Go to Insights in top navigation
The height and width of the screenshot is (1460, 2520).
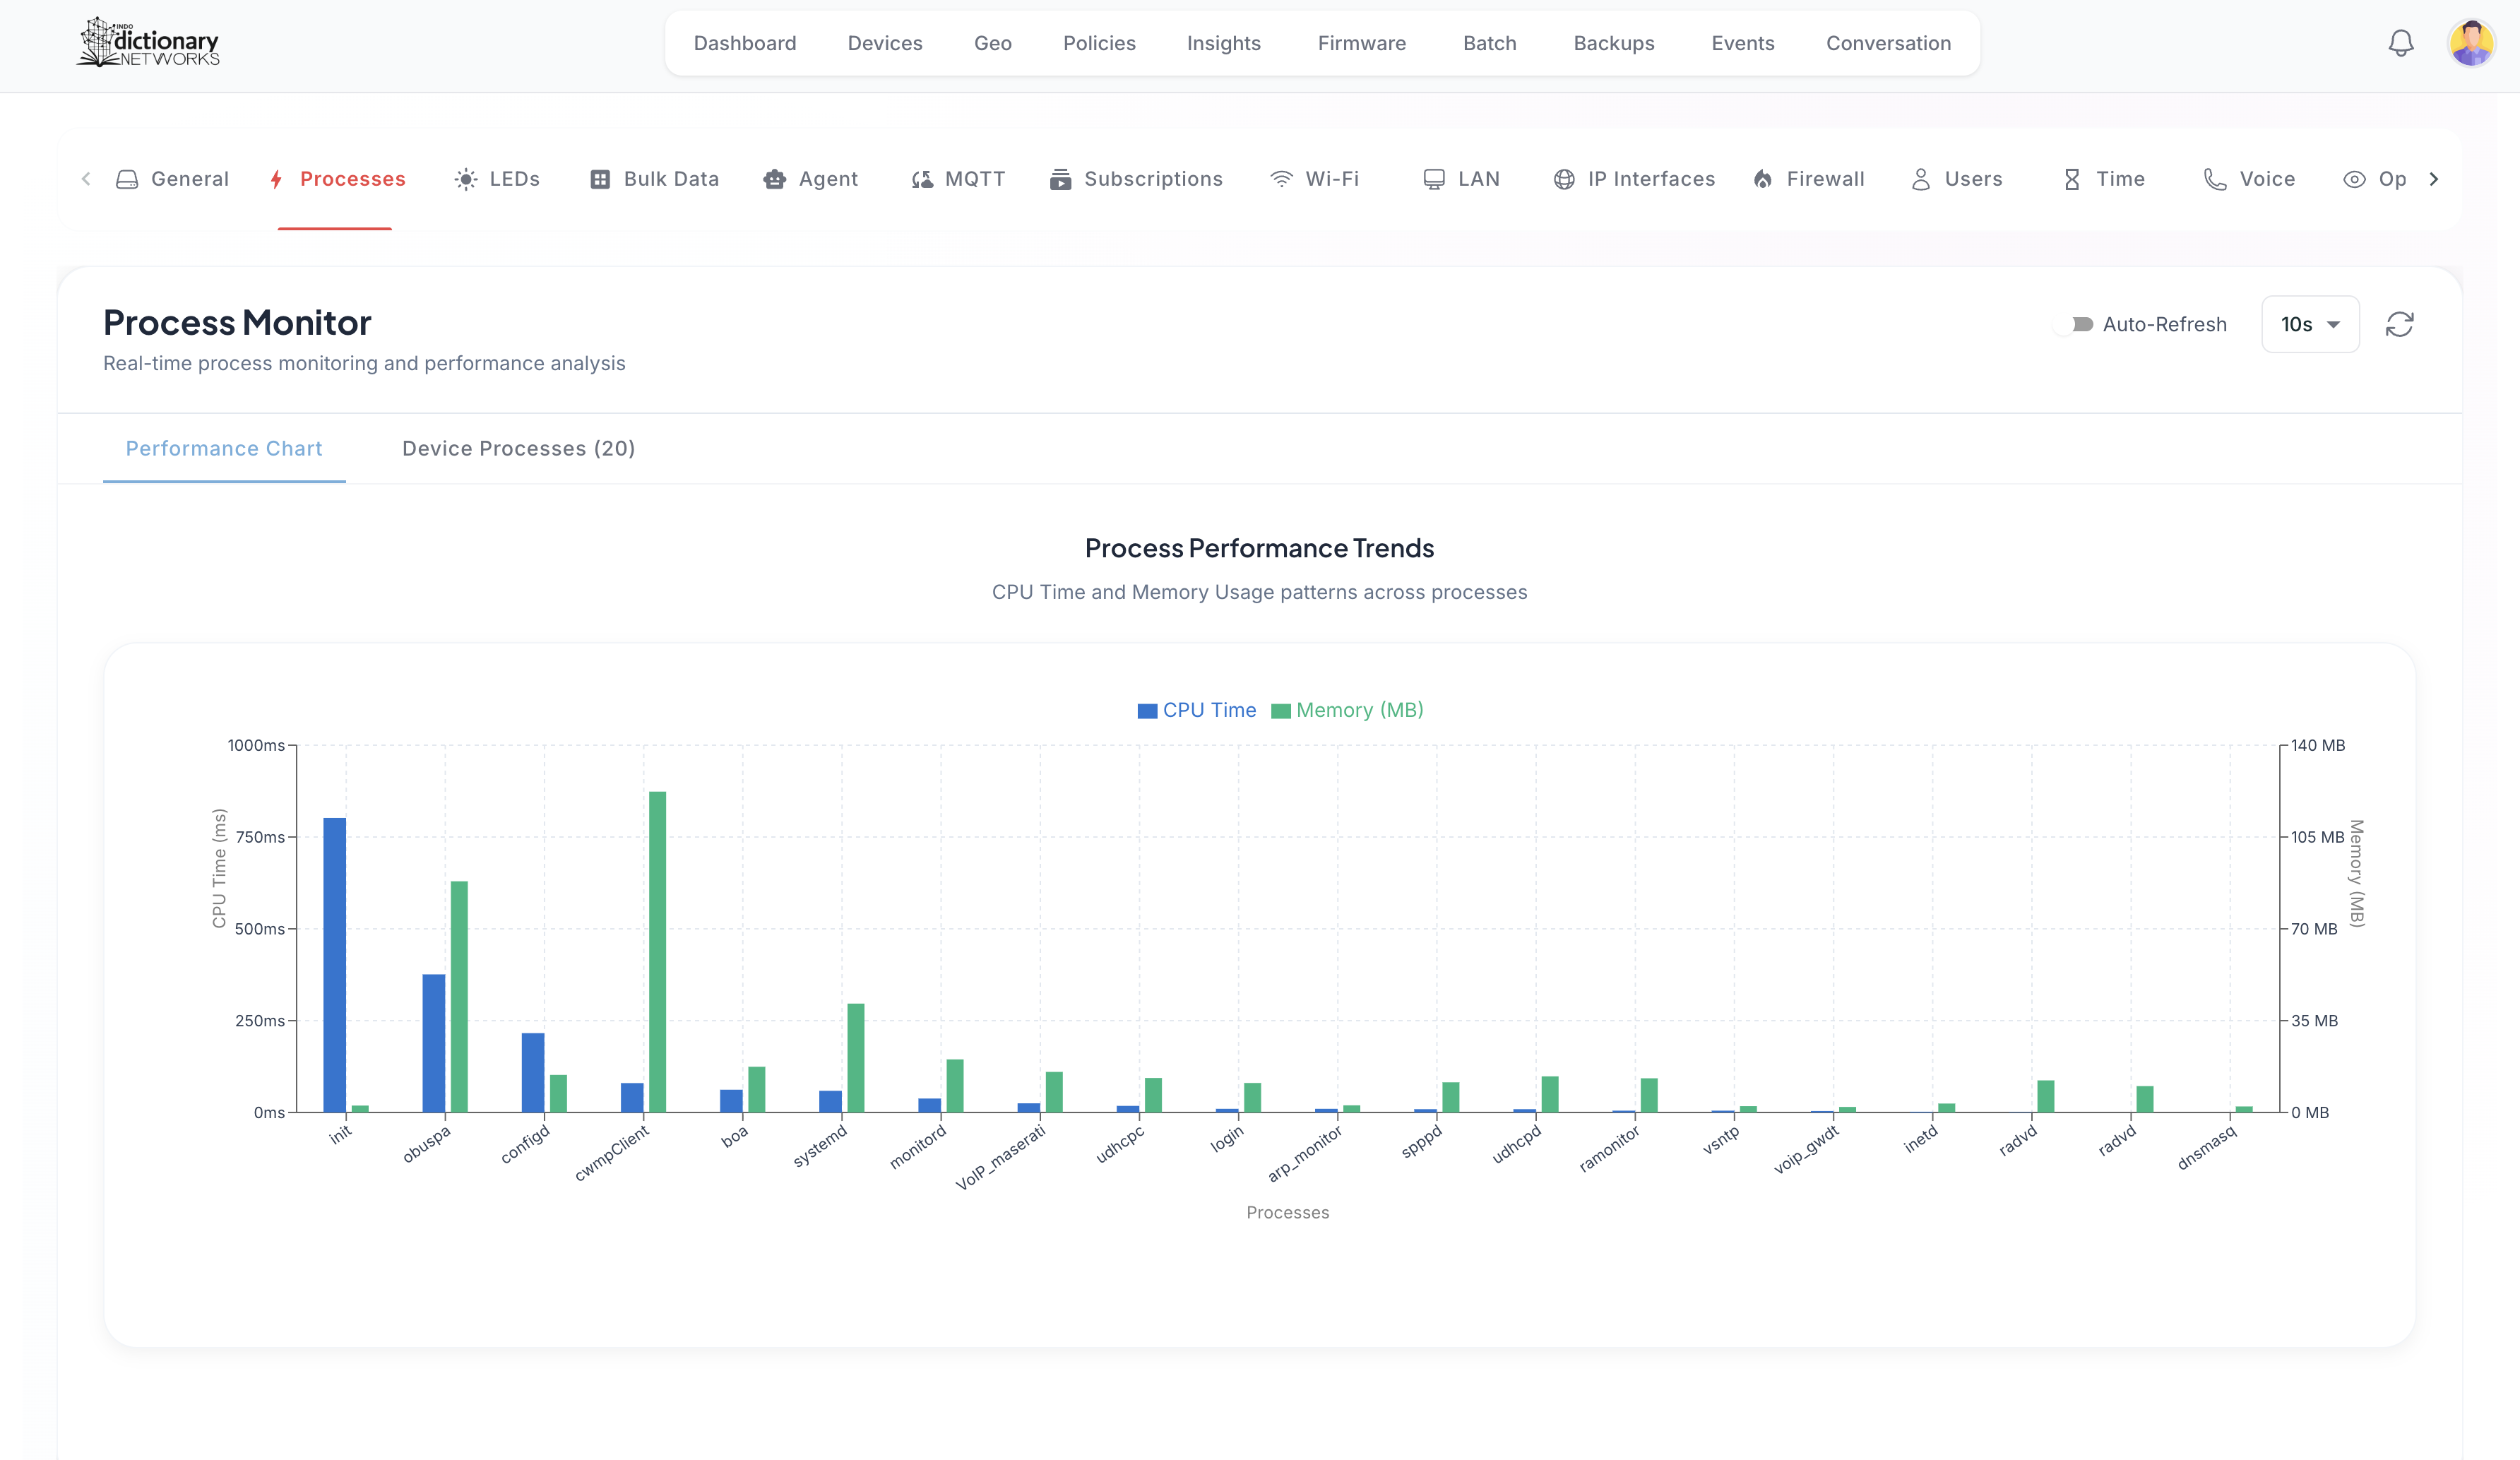(x=1223, y=43)
